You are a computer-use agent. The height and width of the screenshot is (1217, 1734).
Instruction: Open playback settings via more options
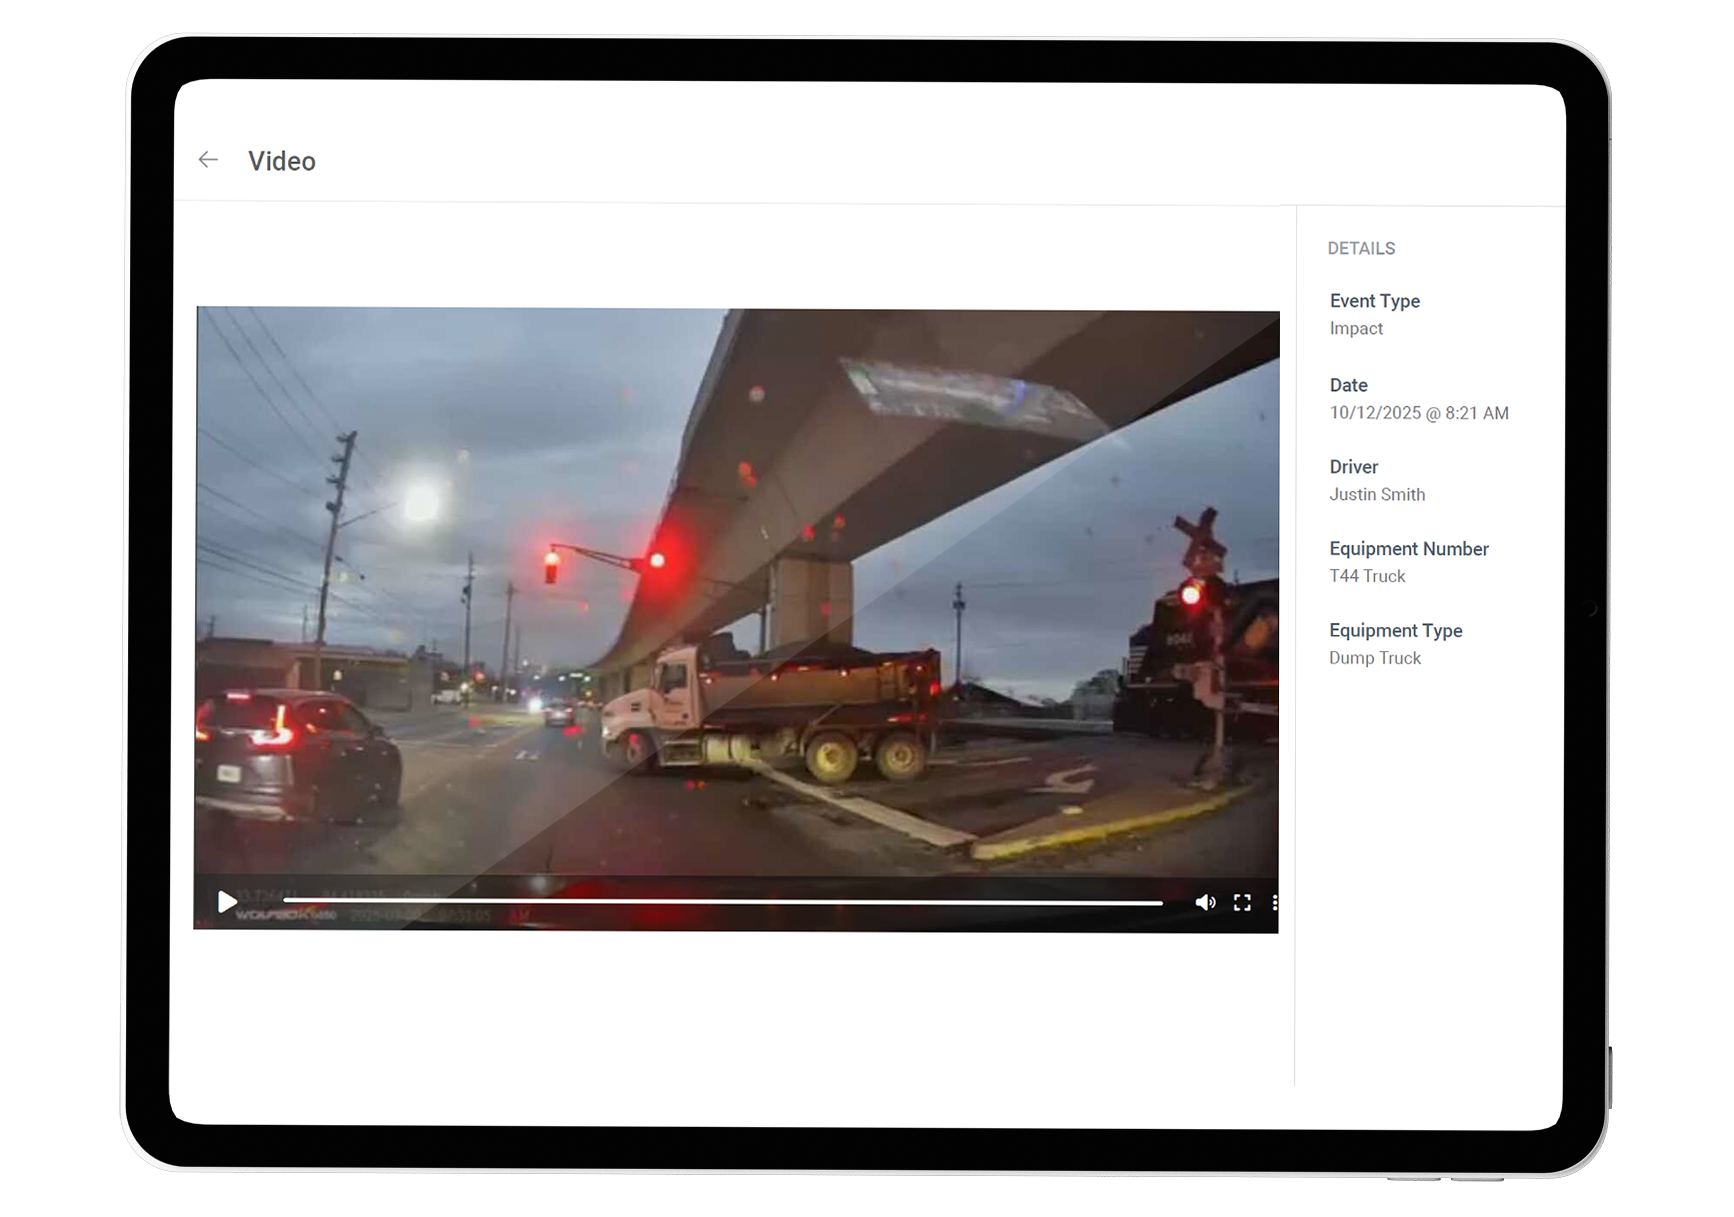(1276, 902)
